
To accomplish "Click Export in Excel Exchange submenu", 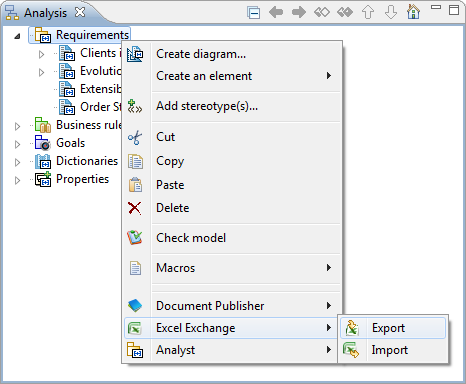I will click(393, 328).
